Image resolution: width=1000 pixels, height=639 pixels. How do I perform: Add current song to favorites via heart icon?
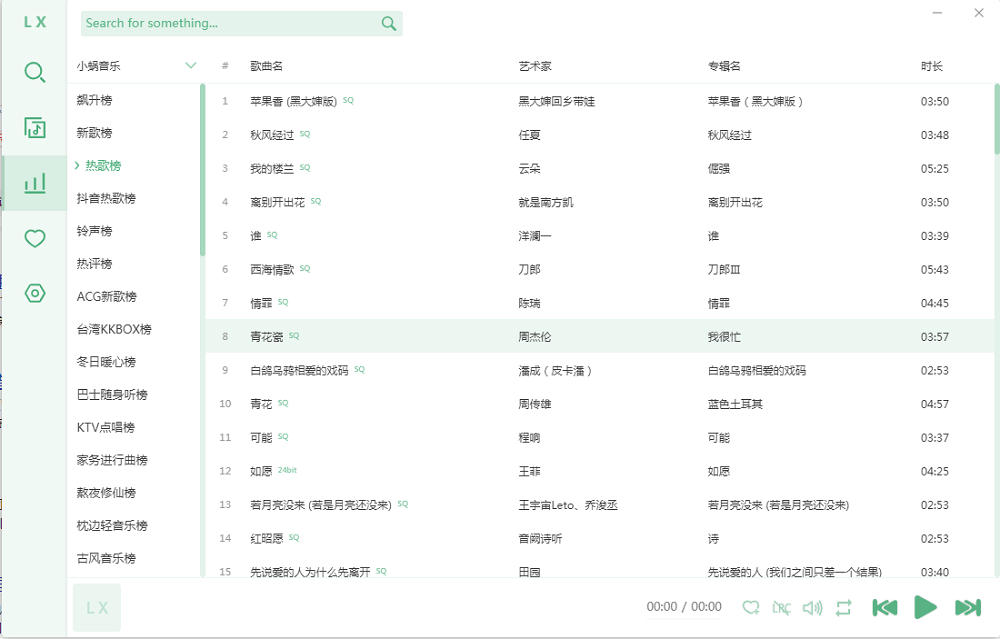(x=752, y=607)
